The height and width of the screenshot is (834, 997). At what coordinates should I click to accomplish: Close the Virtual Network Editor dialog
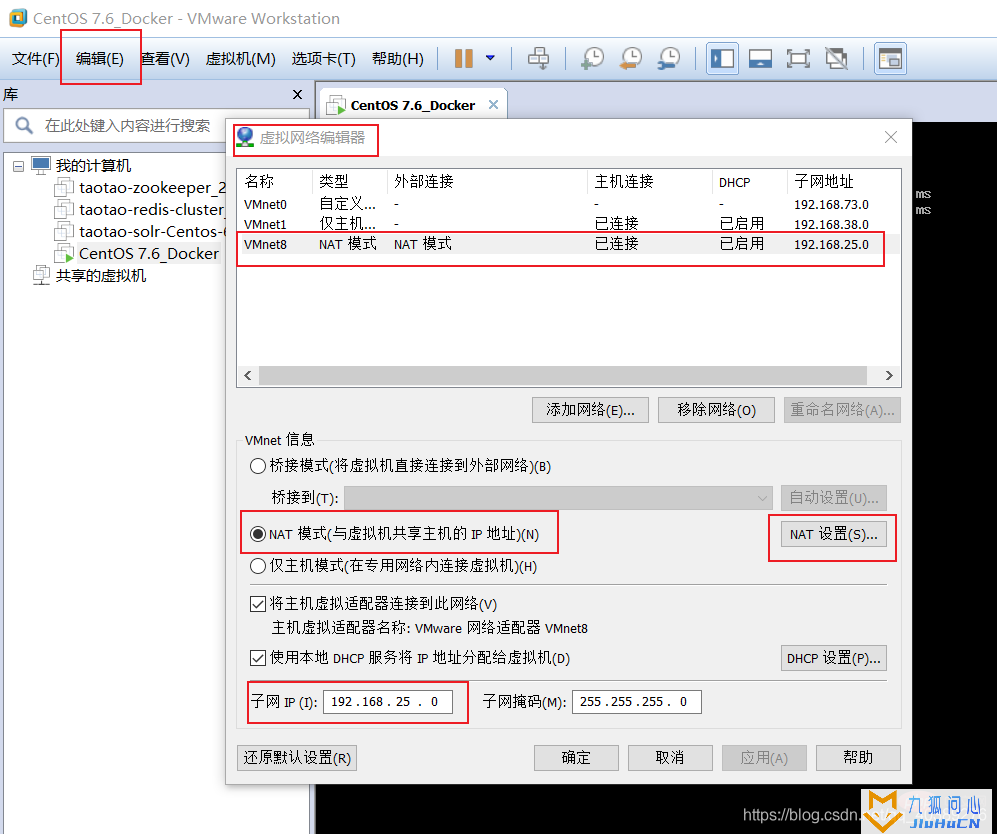click(x=891, y=137)
